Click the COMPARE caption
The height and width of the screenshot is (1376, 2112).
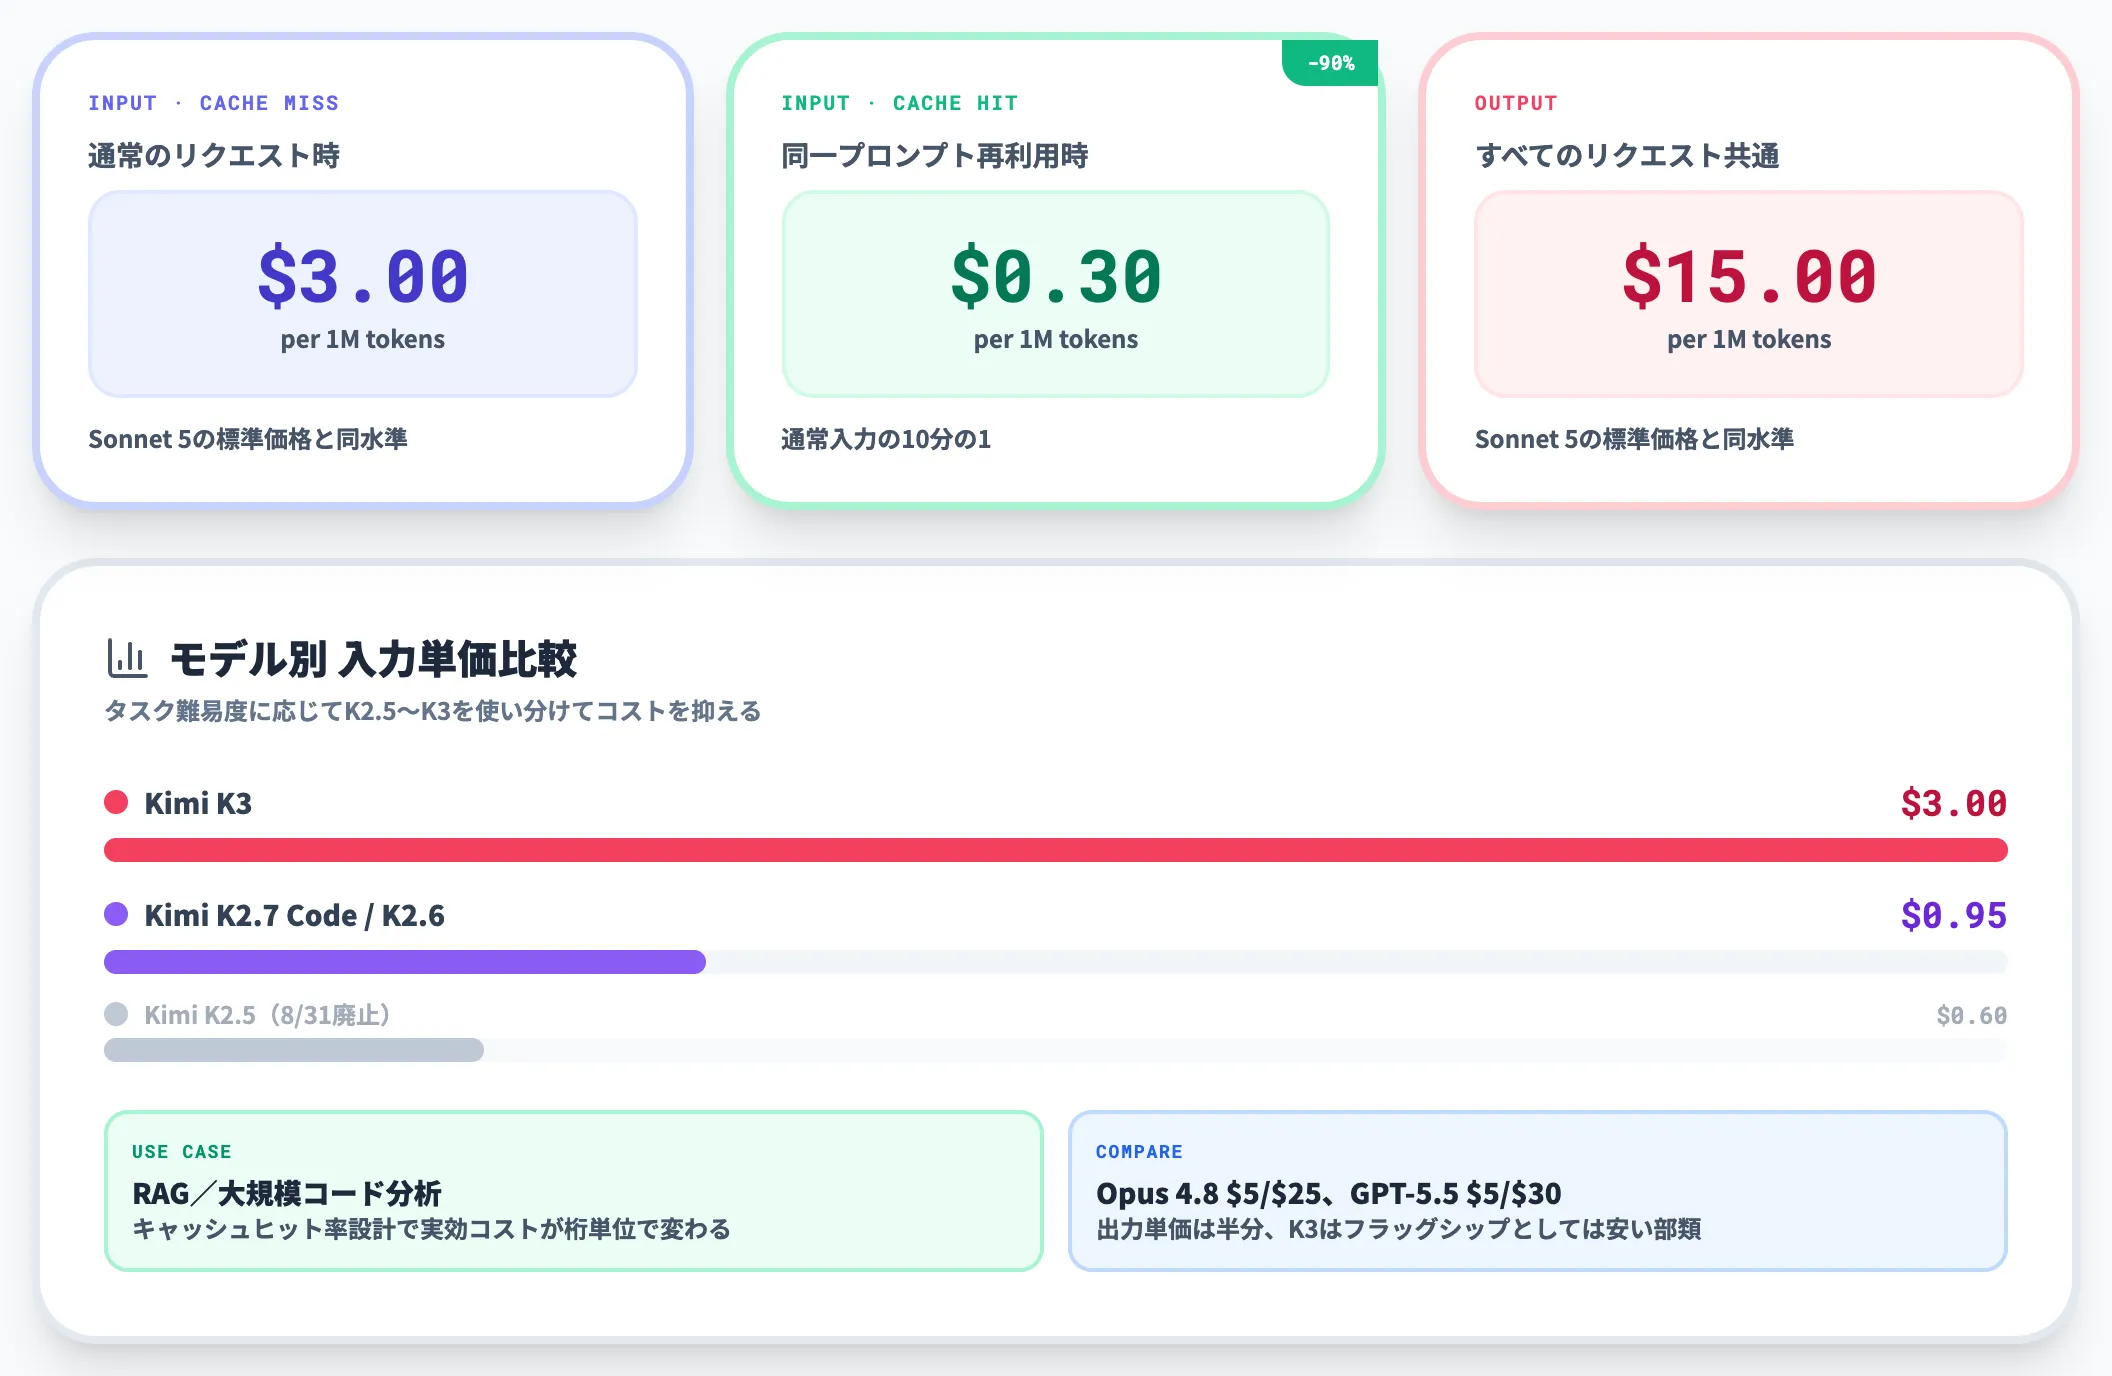(1139, 1152)
